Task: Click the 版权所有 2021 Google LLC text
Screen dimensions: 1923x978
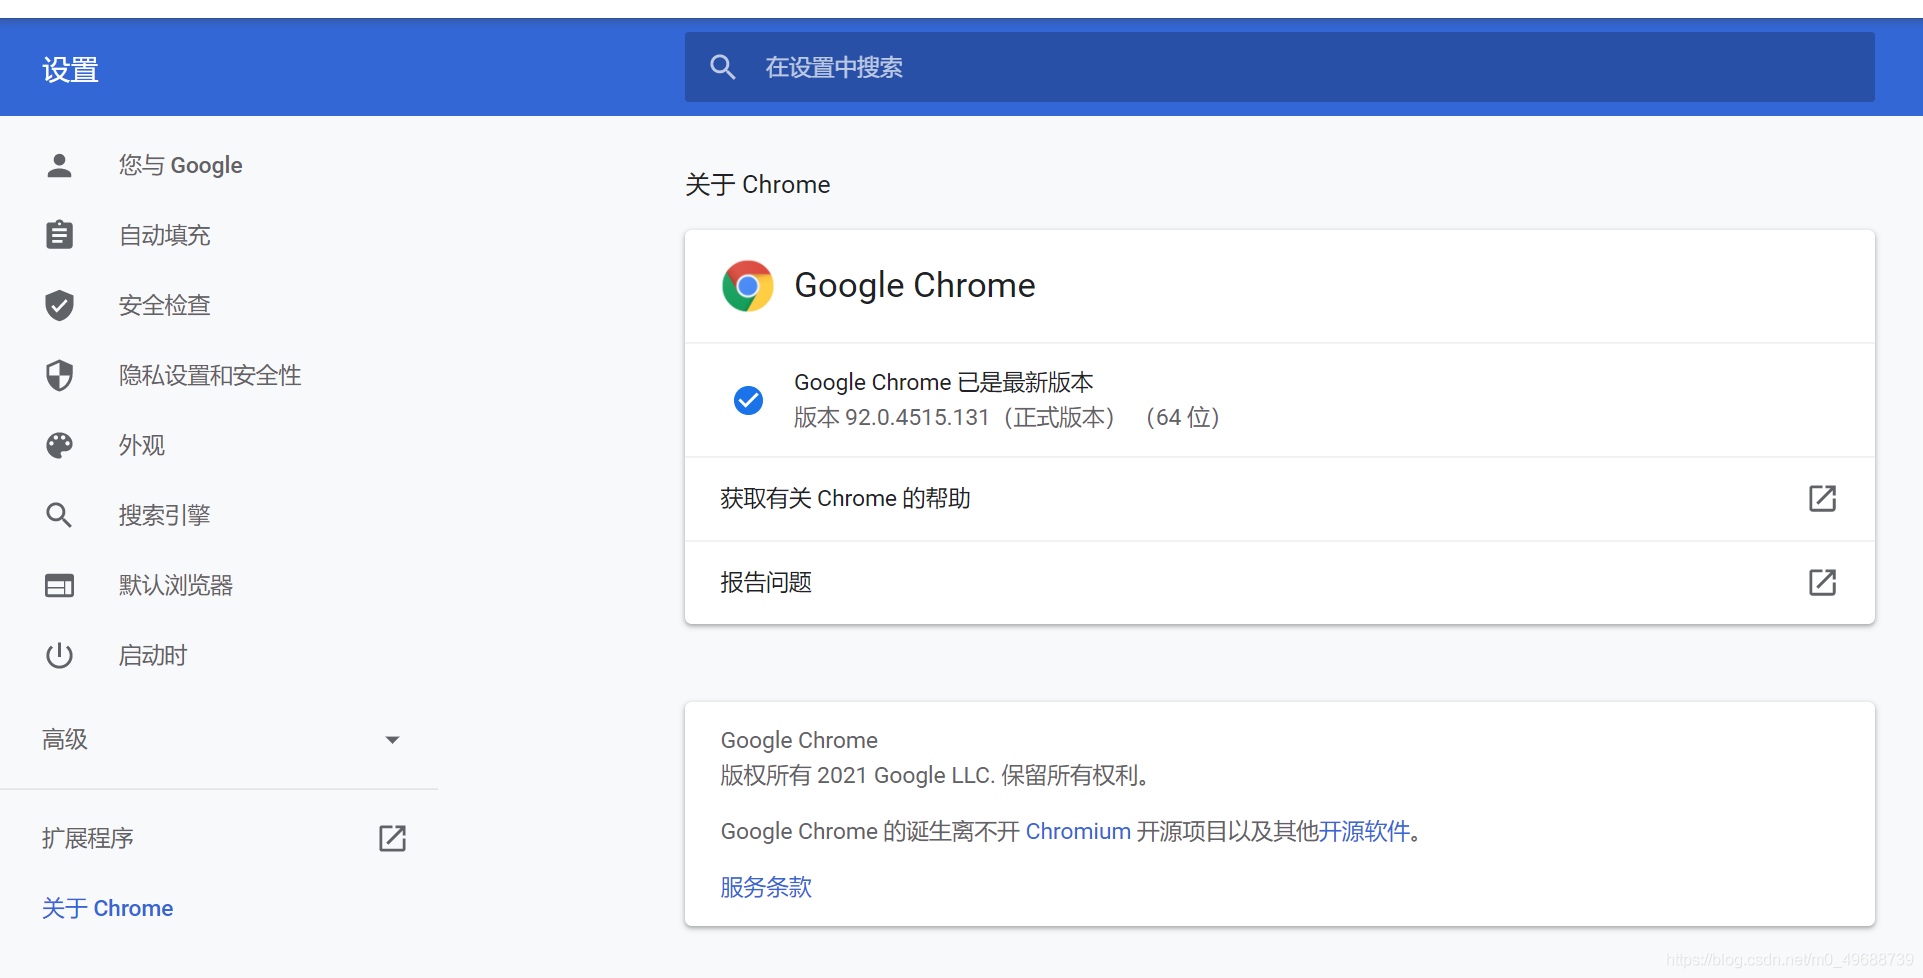Action: [856, 775]
